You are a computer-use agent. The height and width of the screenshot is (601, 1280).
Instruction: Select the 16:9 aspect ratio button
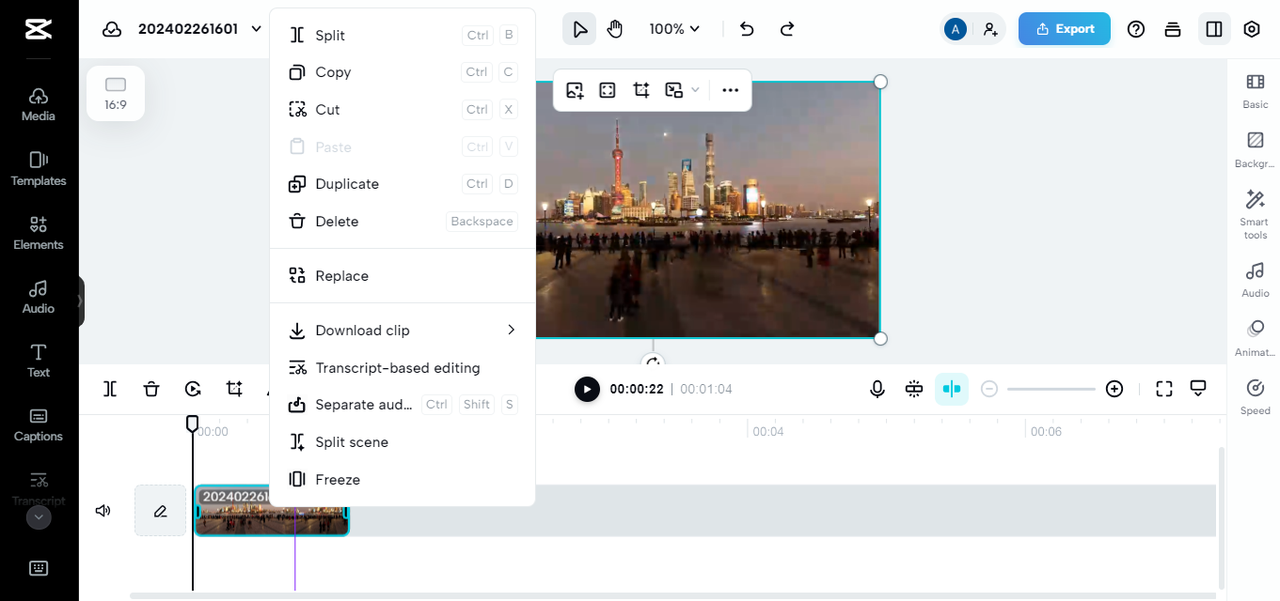pos(116,93)
